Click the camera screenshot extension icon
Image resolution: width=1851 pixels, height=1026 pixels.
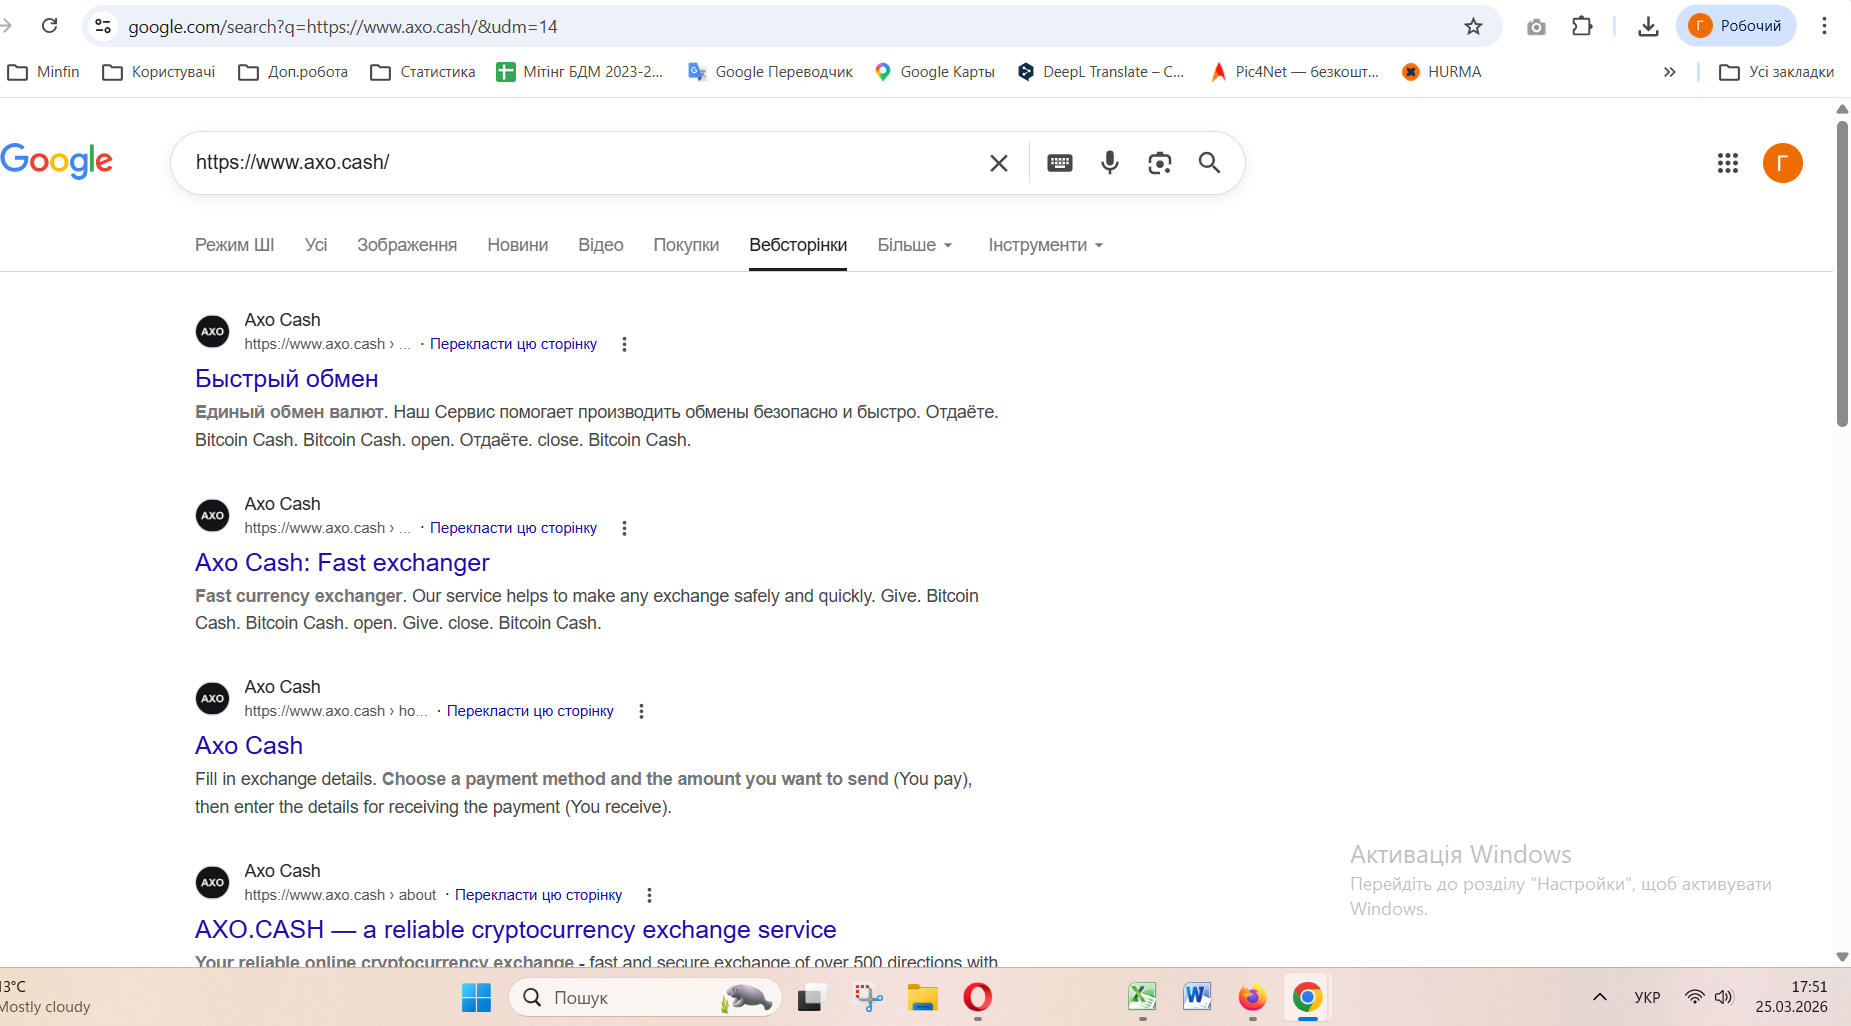(x=1536, y=27)
